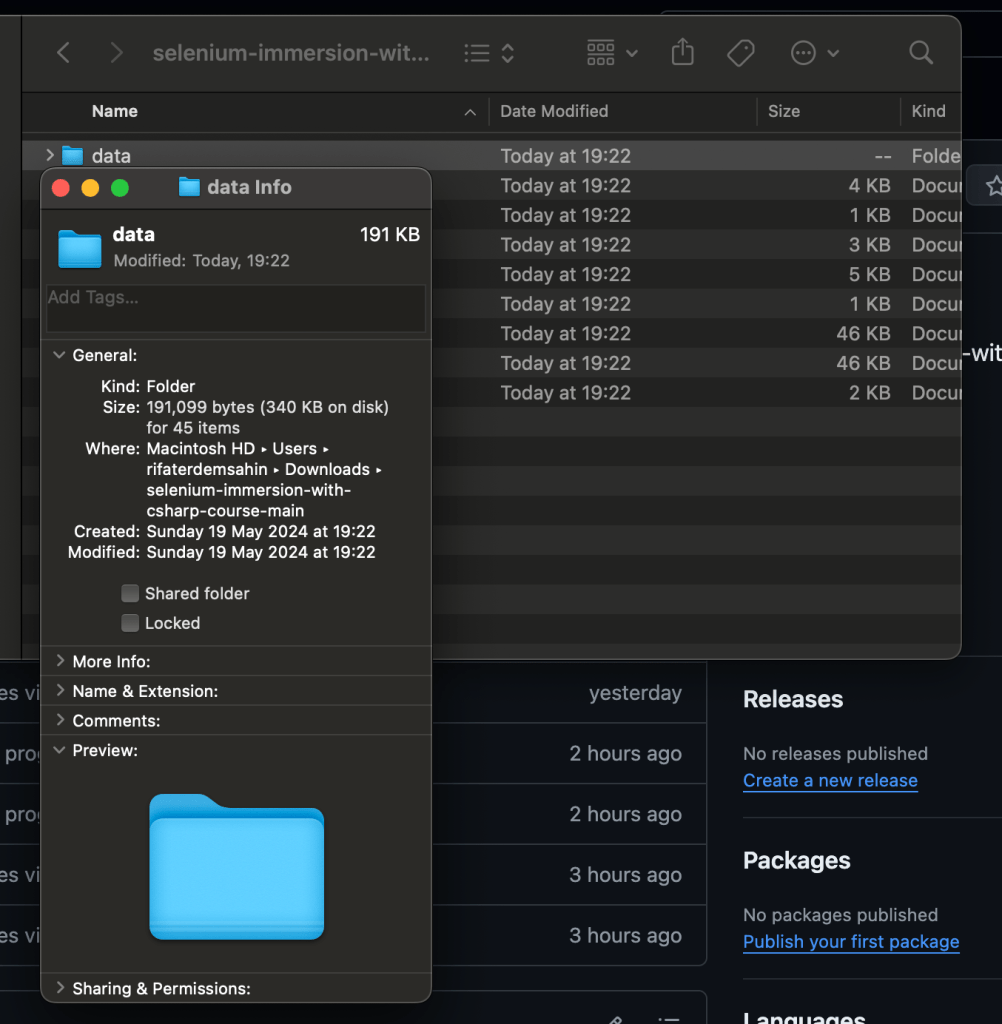
Task: Minimize the data Info window
Action: click(90, 188)
